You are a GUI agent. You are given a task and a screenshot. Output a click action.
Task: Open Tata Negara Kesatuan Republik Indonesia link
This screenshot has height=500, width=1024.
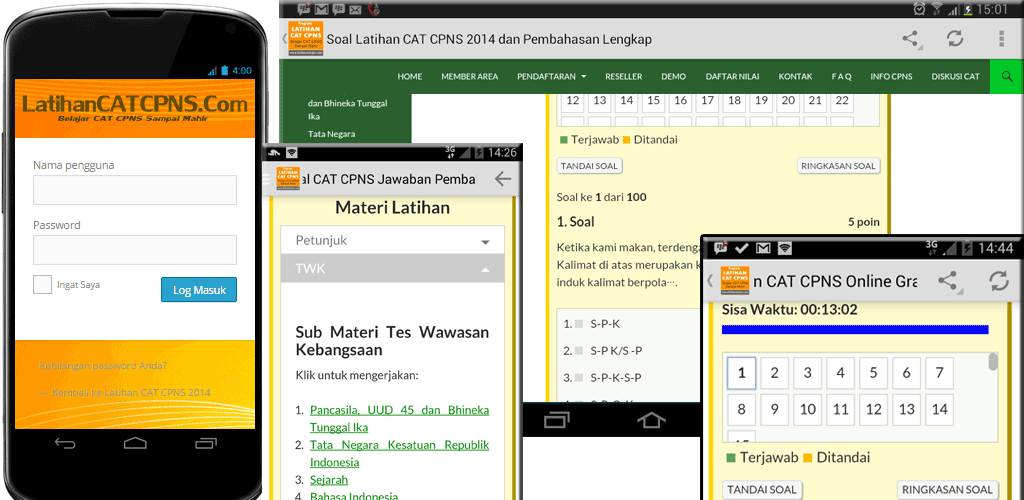(400, 453)
